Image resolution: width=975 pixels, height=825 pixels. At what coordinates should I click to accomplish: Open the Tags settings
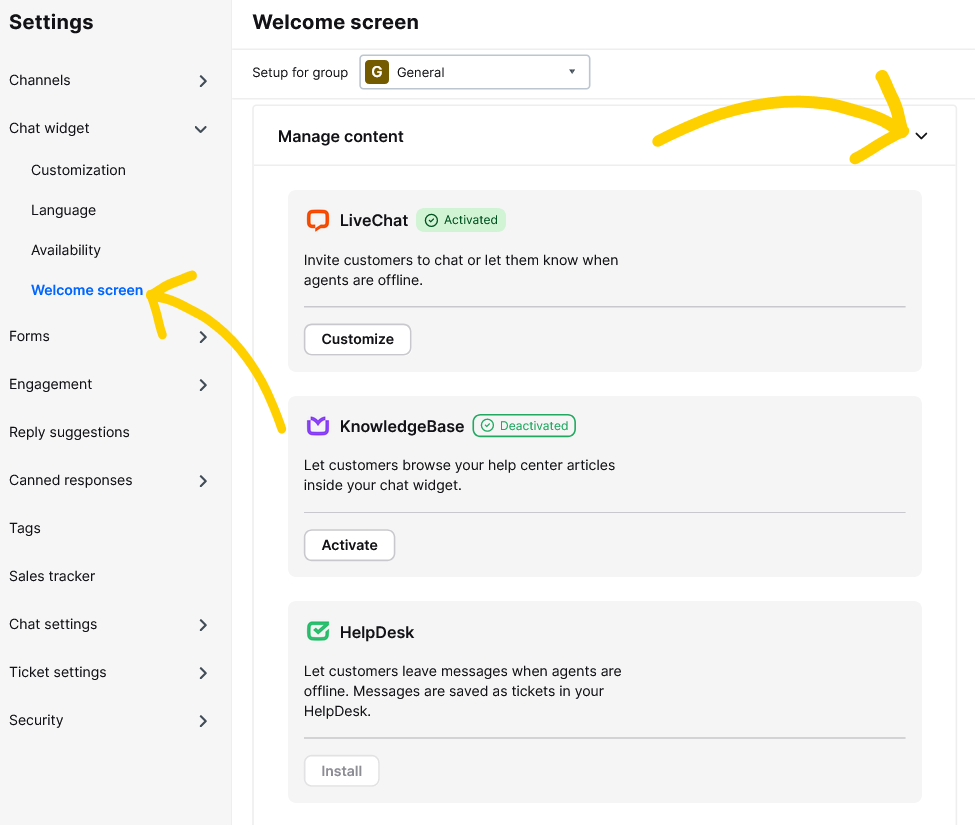click(x=25, y=528)
